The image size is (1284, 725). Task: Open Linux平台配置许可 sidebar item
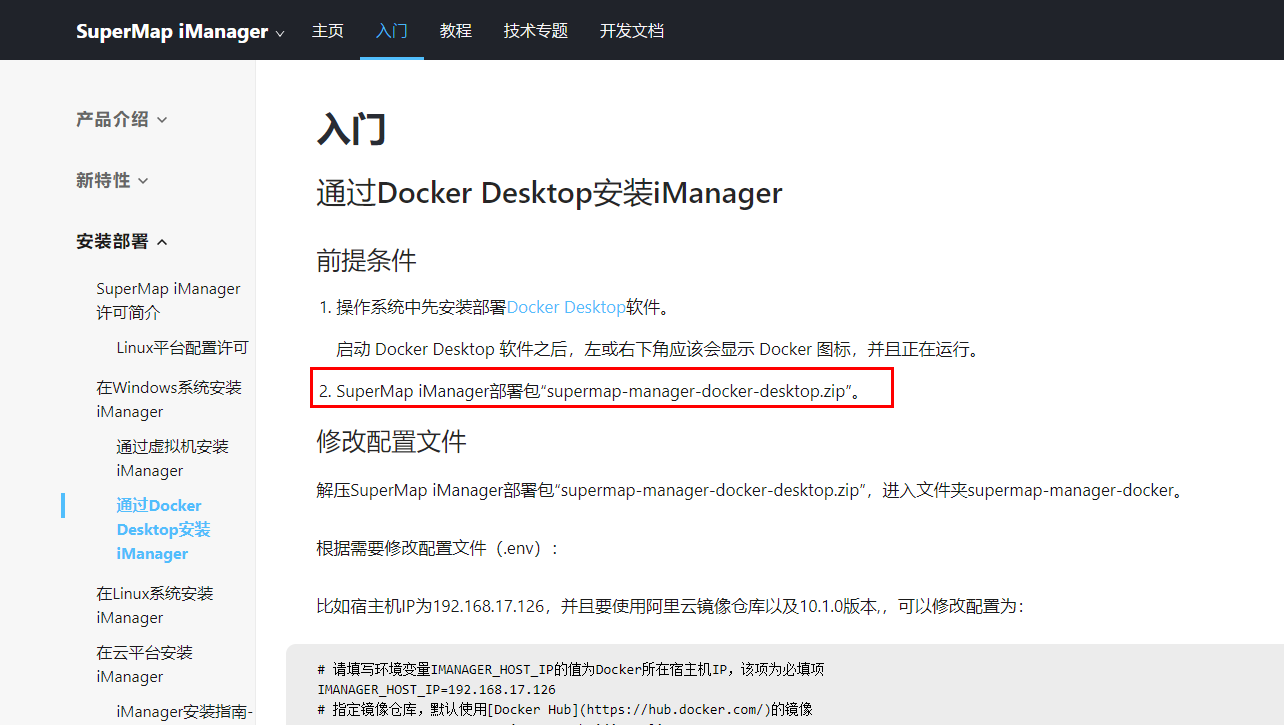coord(182,348)
